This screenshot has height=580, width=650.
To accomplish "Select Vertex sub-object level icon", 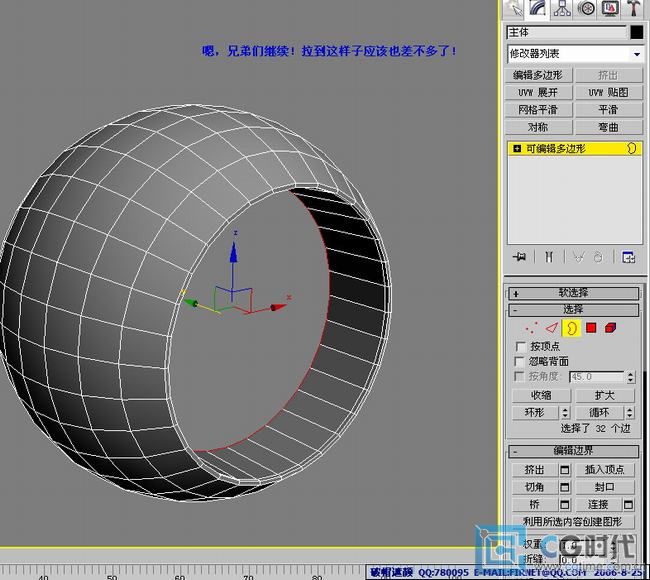I will coord(531,328).
